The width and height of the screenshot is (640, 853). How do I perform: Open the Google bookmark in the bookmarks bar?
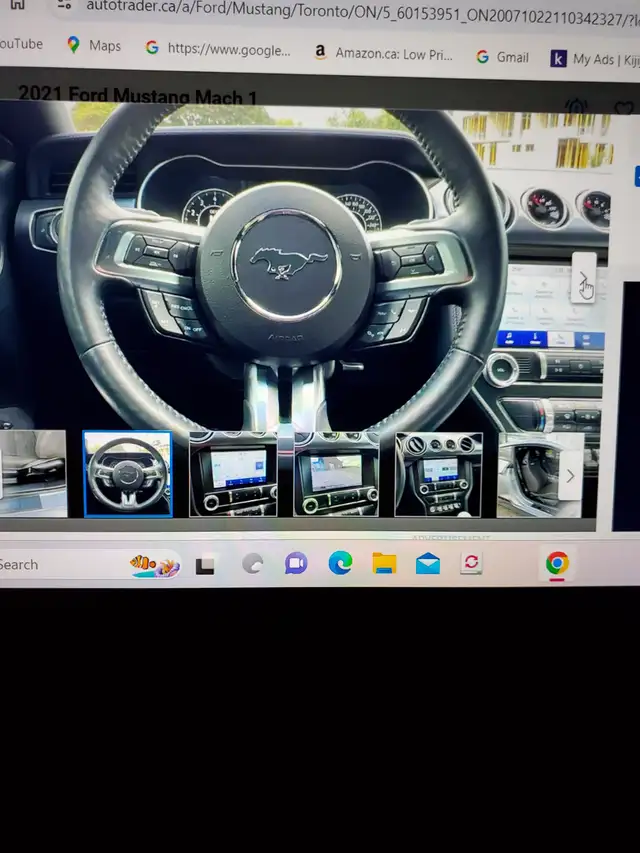(x=218, y=49)
